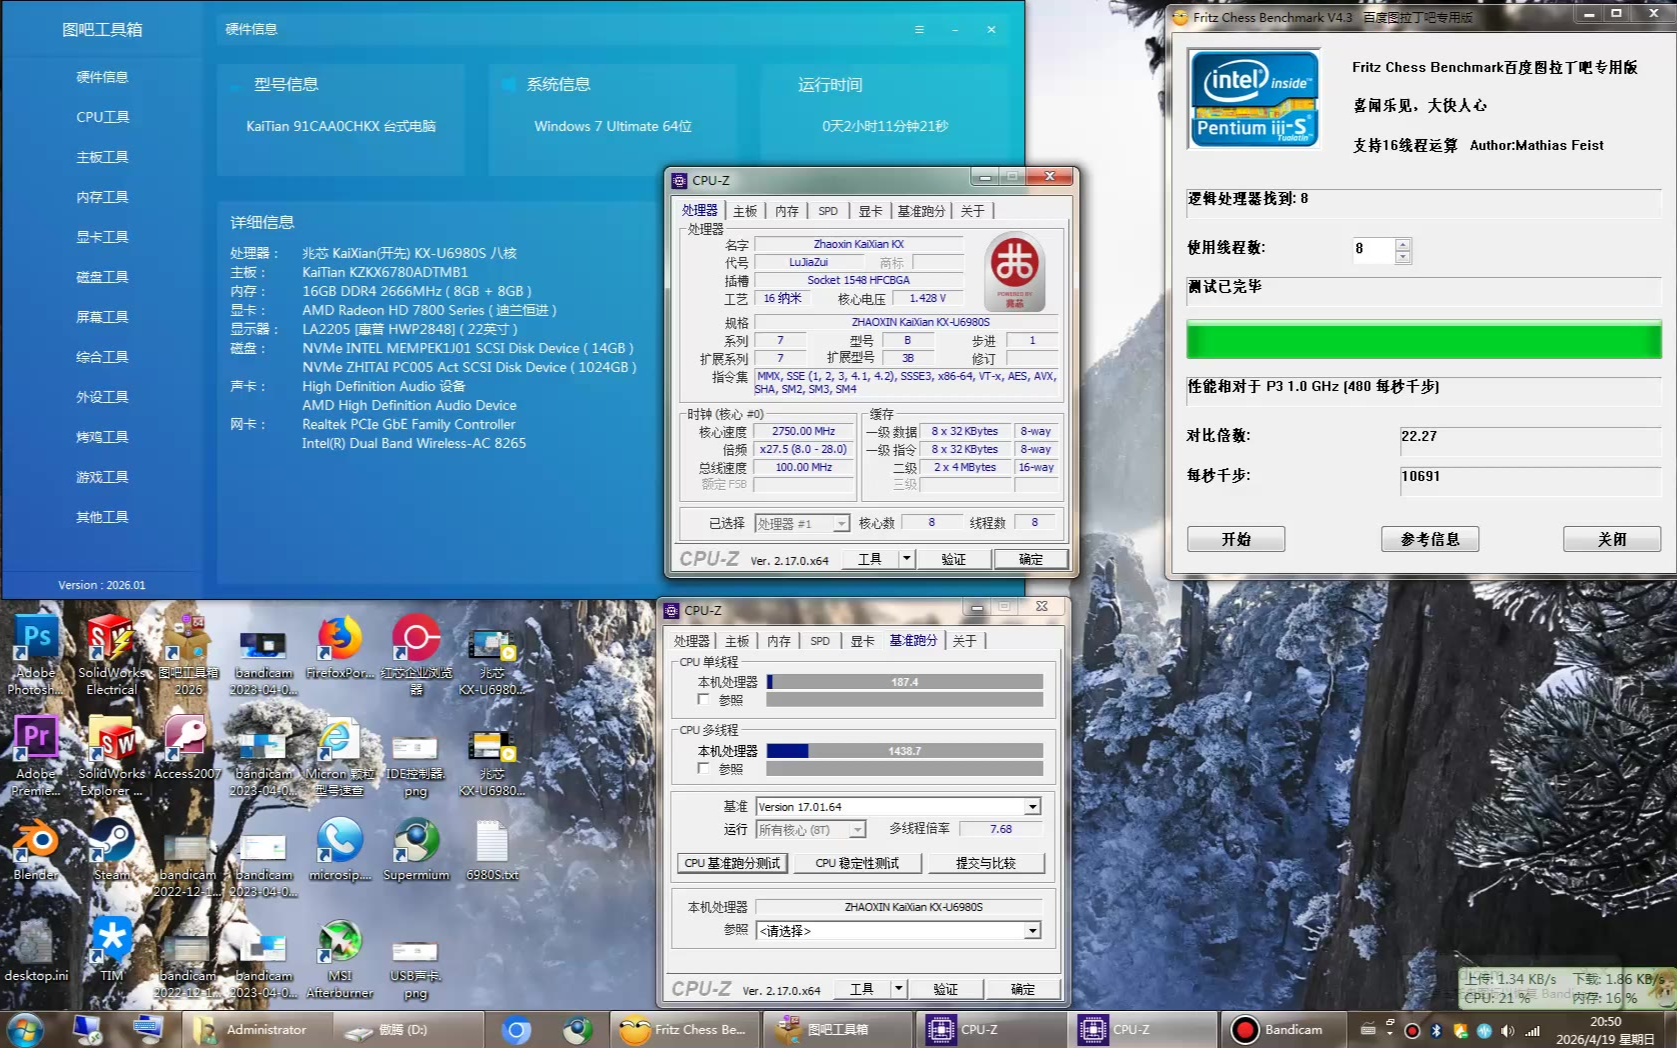Toggle 参照 checkbox under CPU 单线程
Image resolution: width=1677 pixels, height=1048 pixels.
(704, 700)
